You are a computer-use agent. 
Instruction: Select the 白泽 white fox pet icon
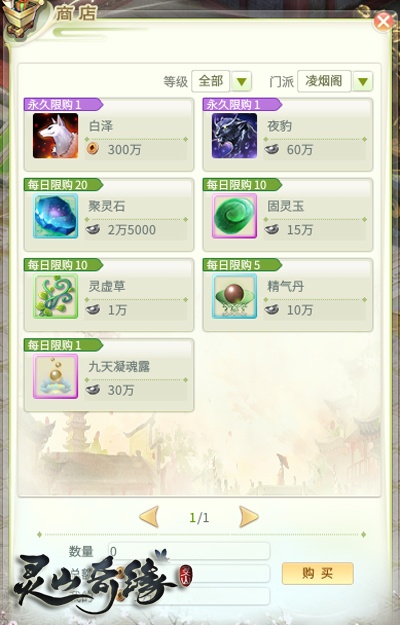[55, 136]
